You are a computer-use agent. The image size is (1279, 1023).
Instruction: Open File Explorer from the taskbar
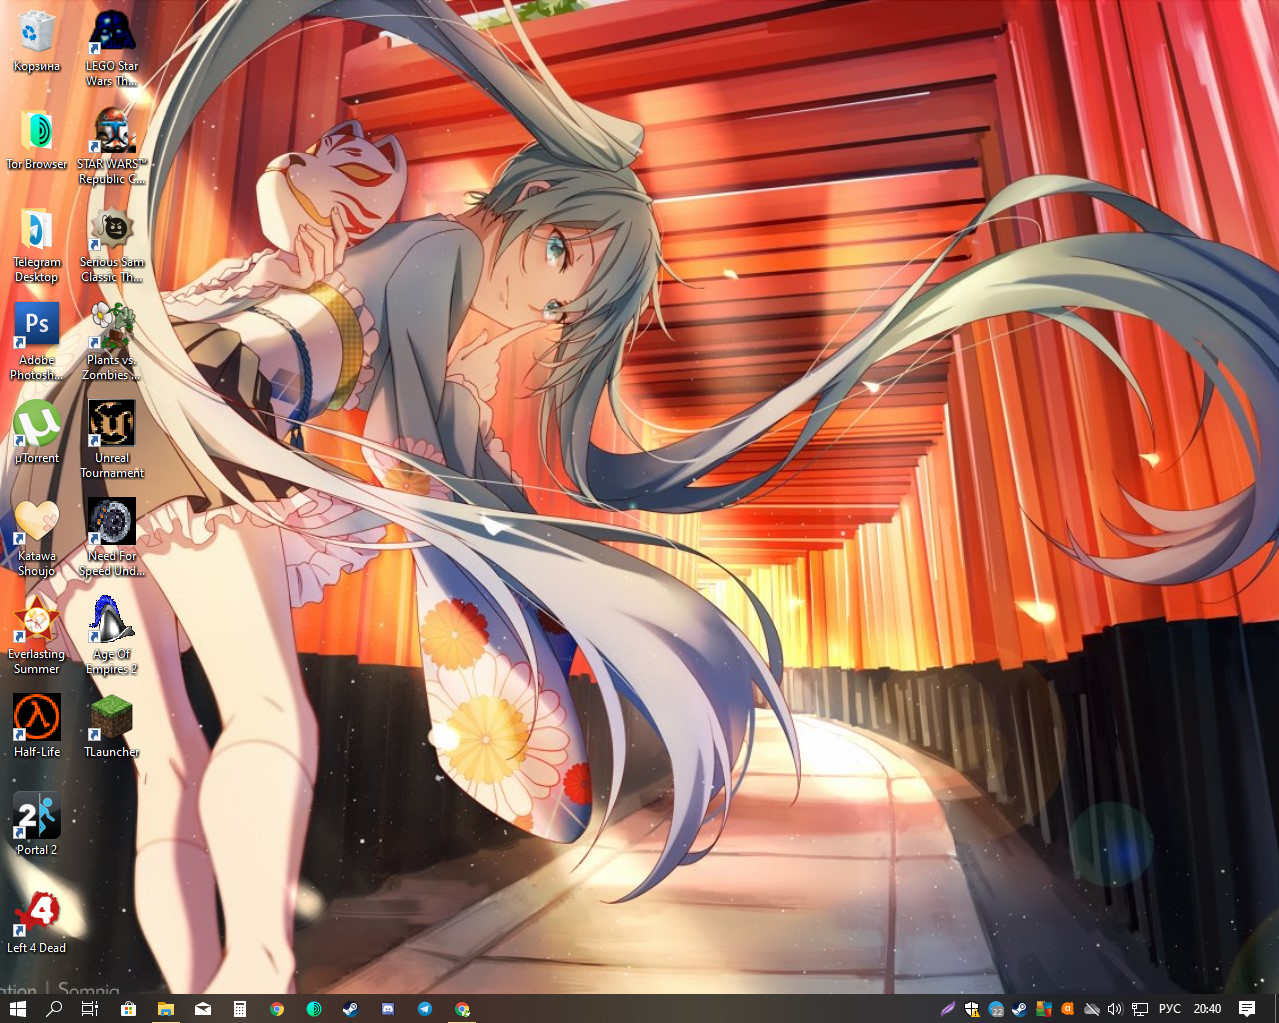click(165, 1009)
